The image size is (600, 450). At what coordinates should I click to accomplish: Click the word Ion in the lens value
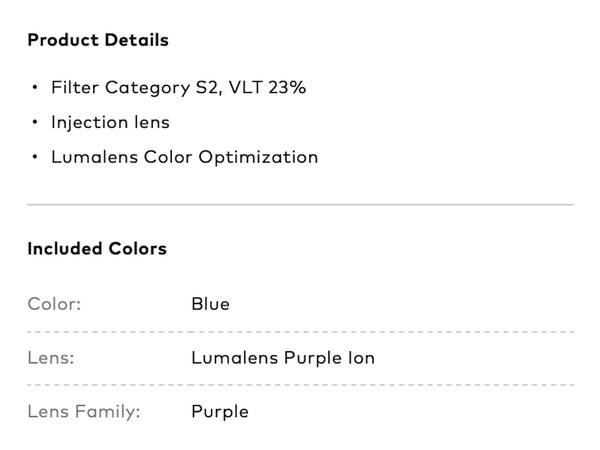pyautogui.click(x=361, y=357)
